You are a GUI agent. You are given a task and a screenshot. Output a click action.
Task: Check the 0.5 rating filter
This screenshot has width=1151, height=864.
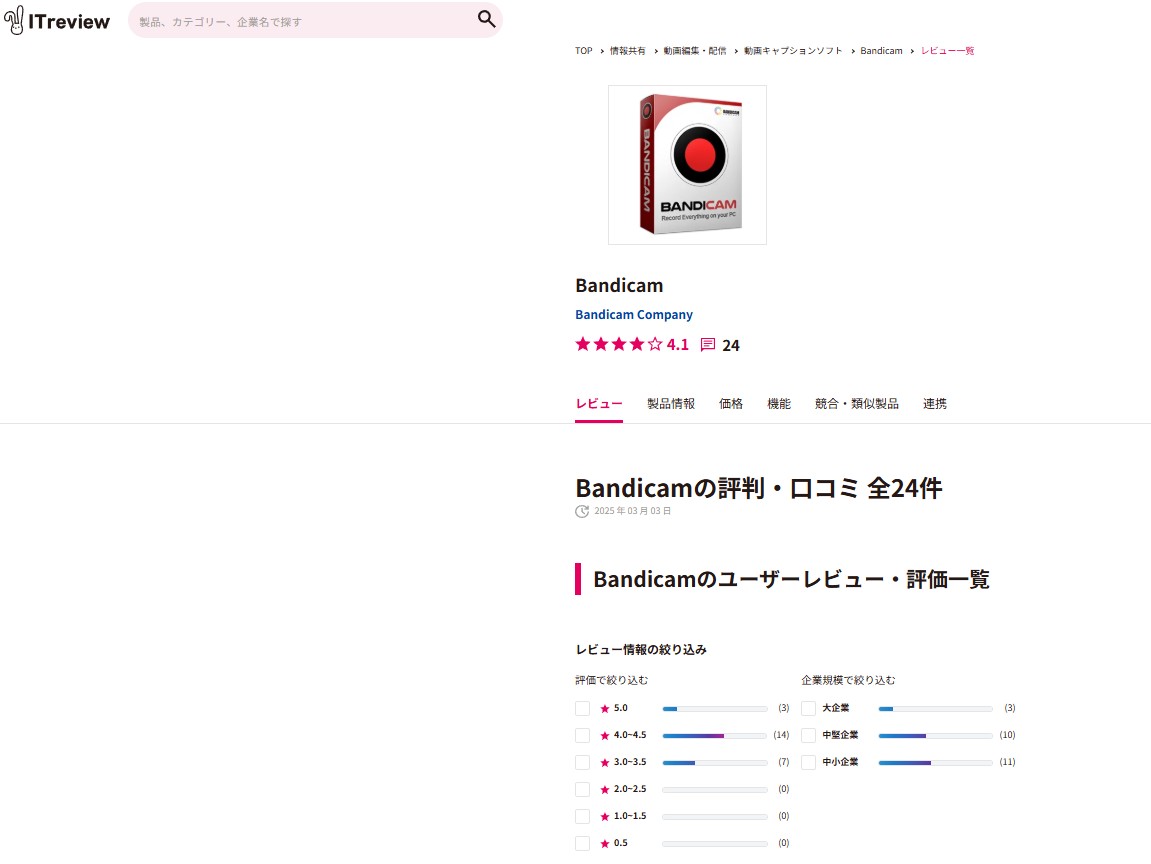[x=582, y=843]
